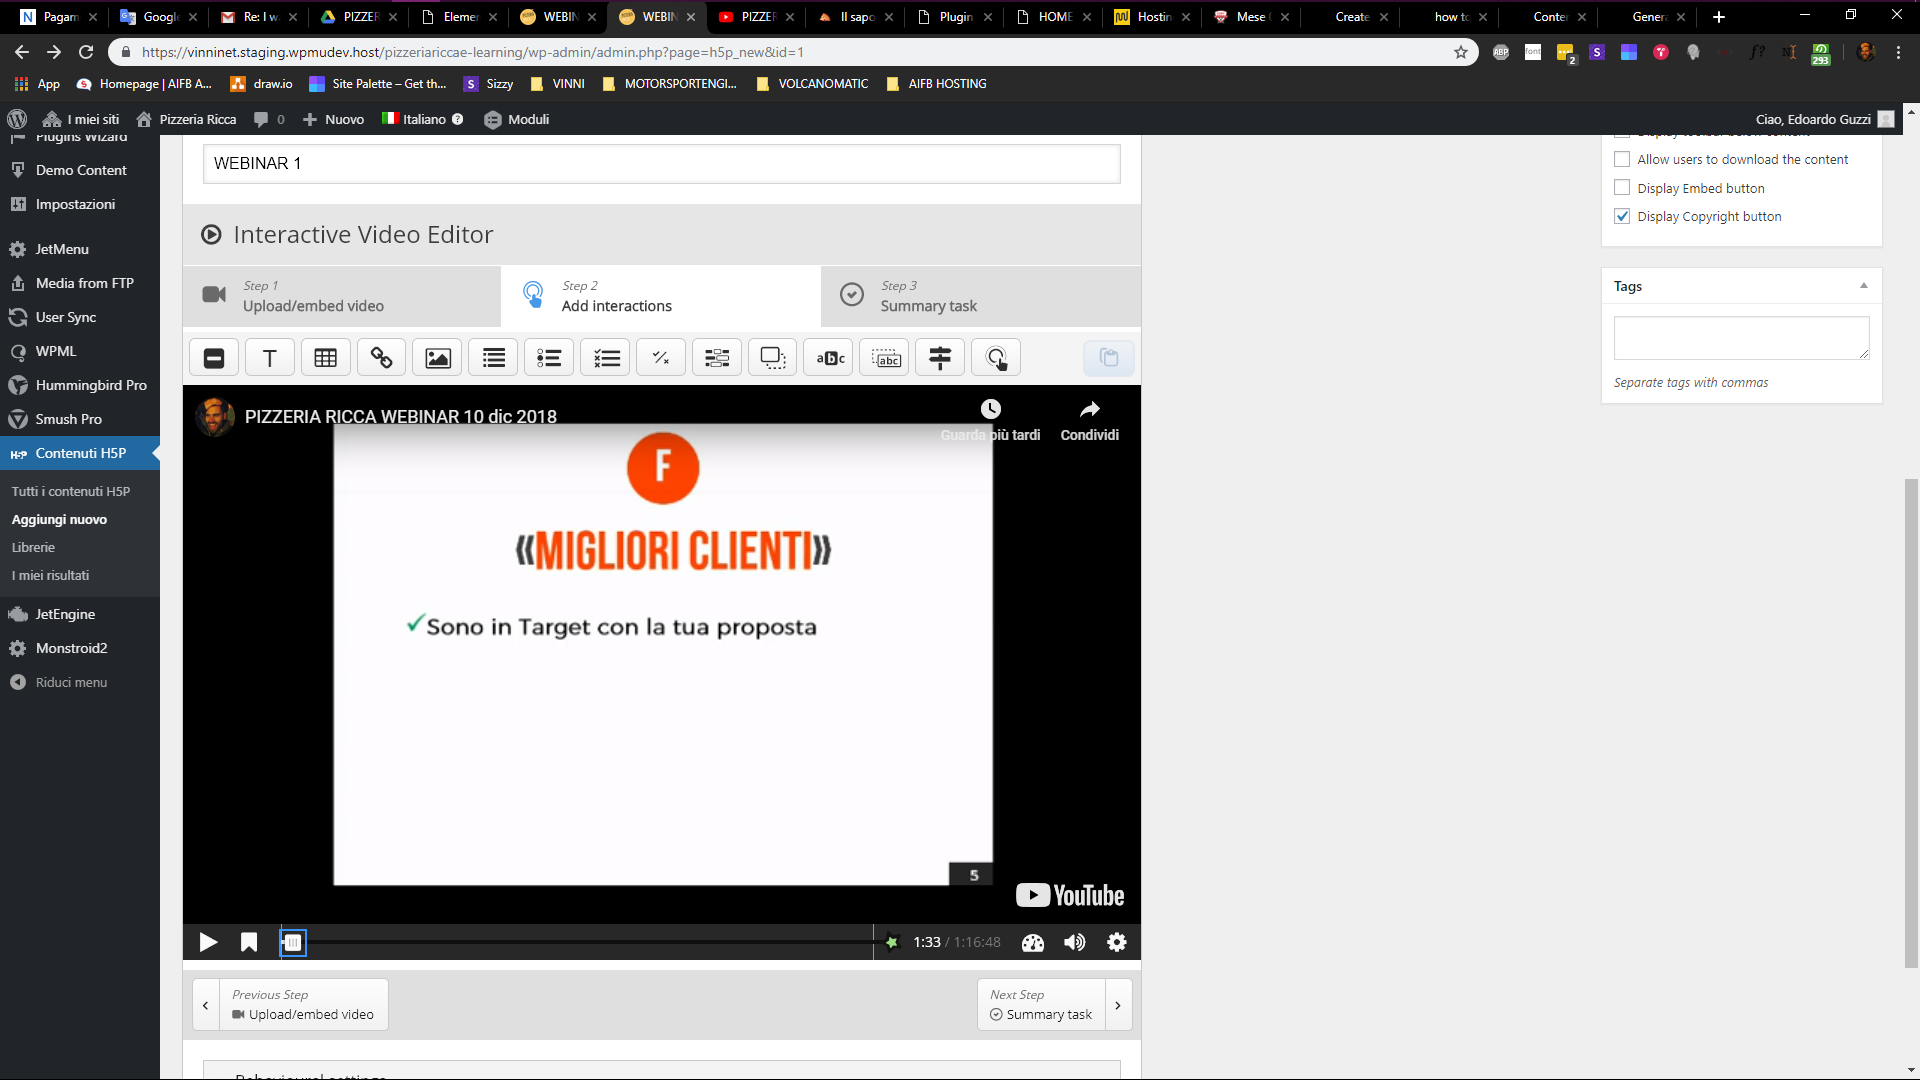Mute the video volume

[1075, 942]
